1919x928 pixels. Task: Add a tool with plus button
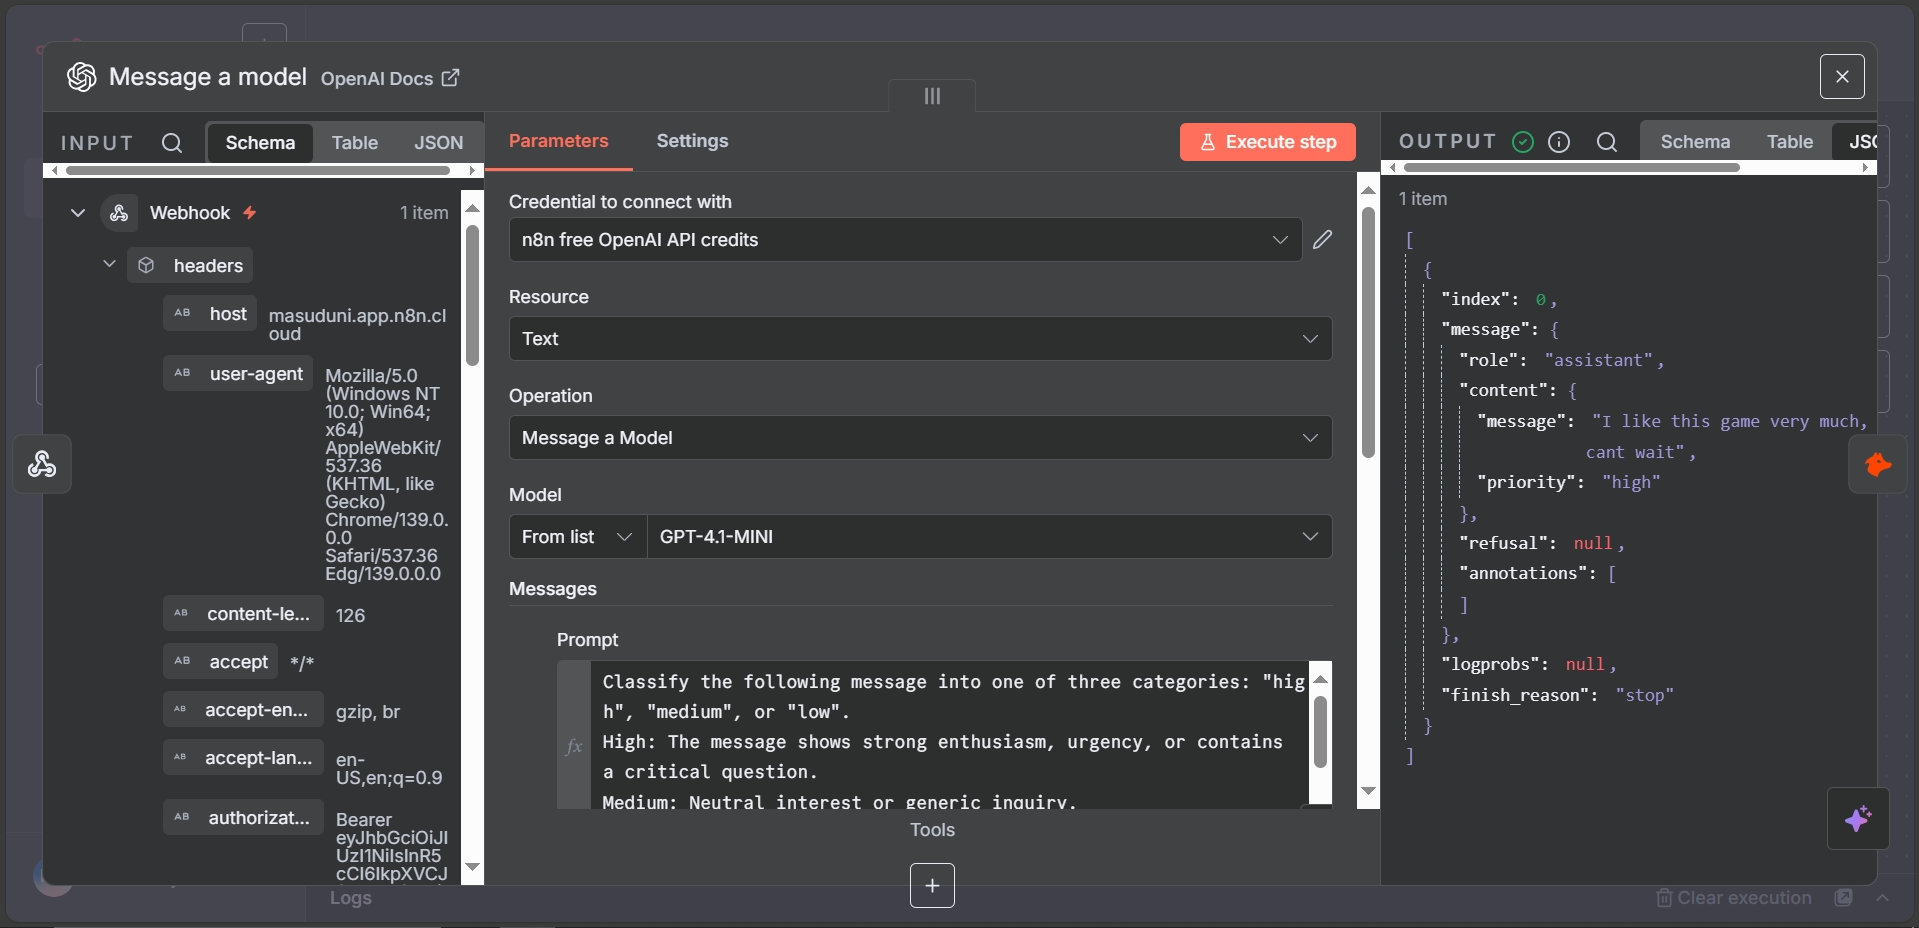click(x=932, y=886)
